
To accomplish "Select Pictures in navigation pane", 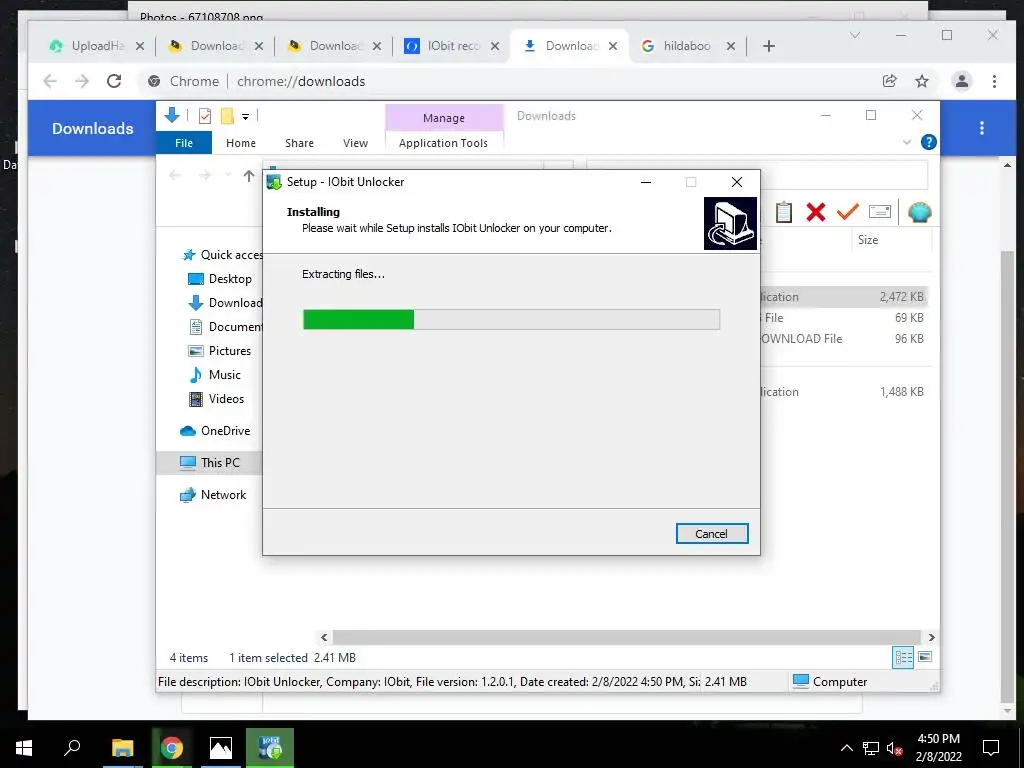I will [220, 351].
